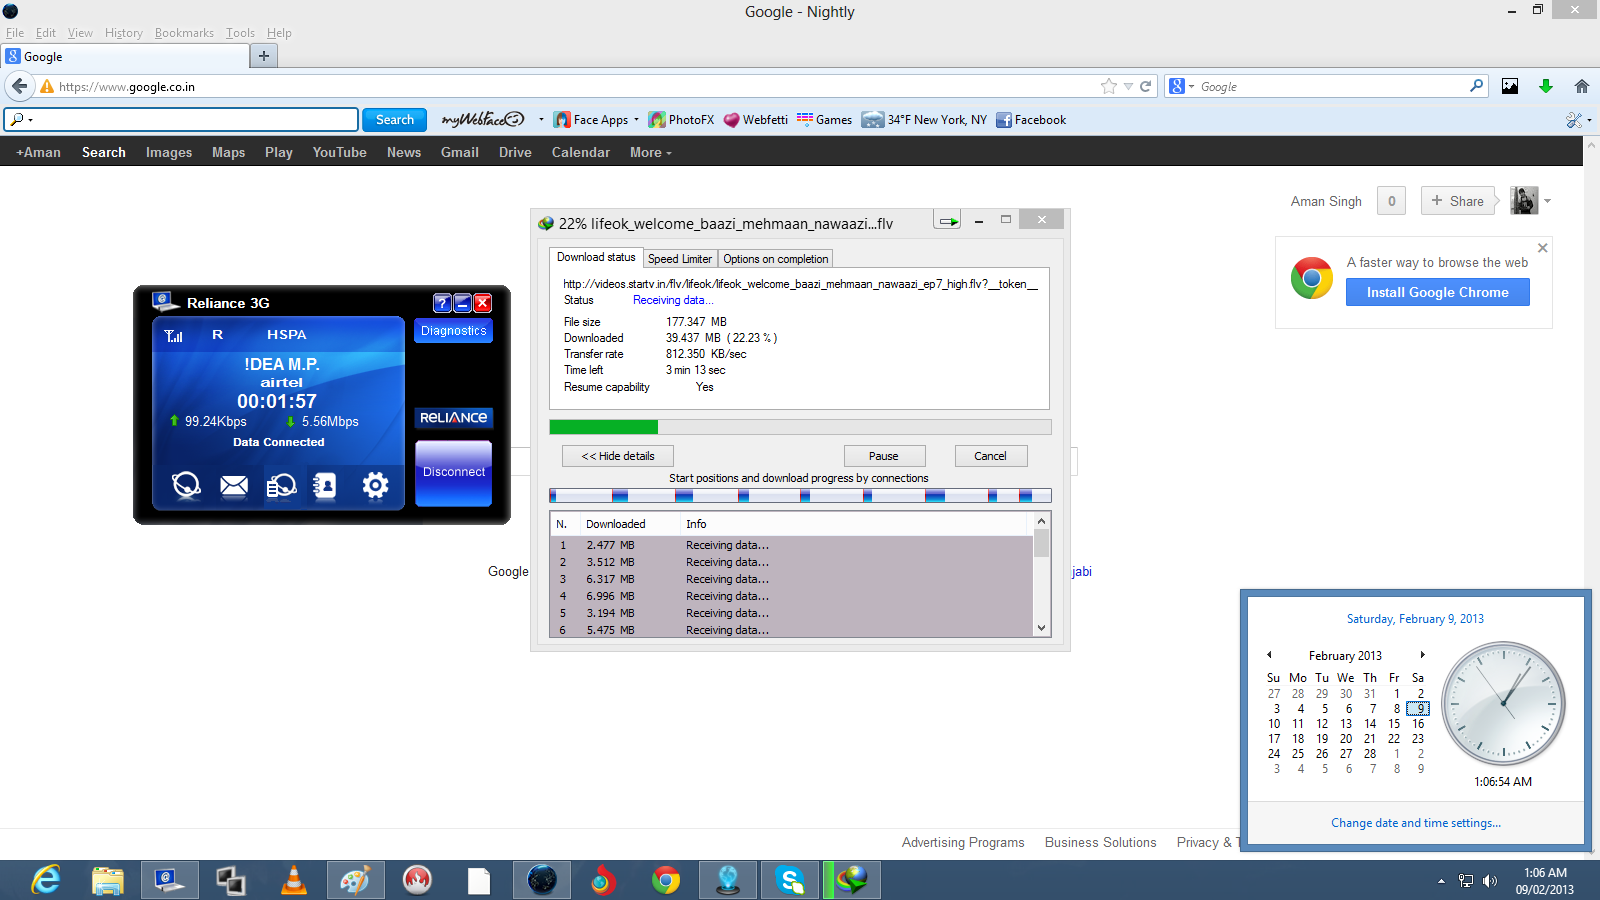
Task: Go to the browser home page icon
Action: [1582, 86]
